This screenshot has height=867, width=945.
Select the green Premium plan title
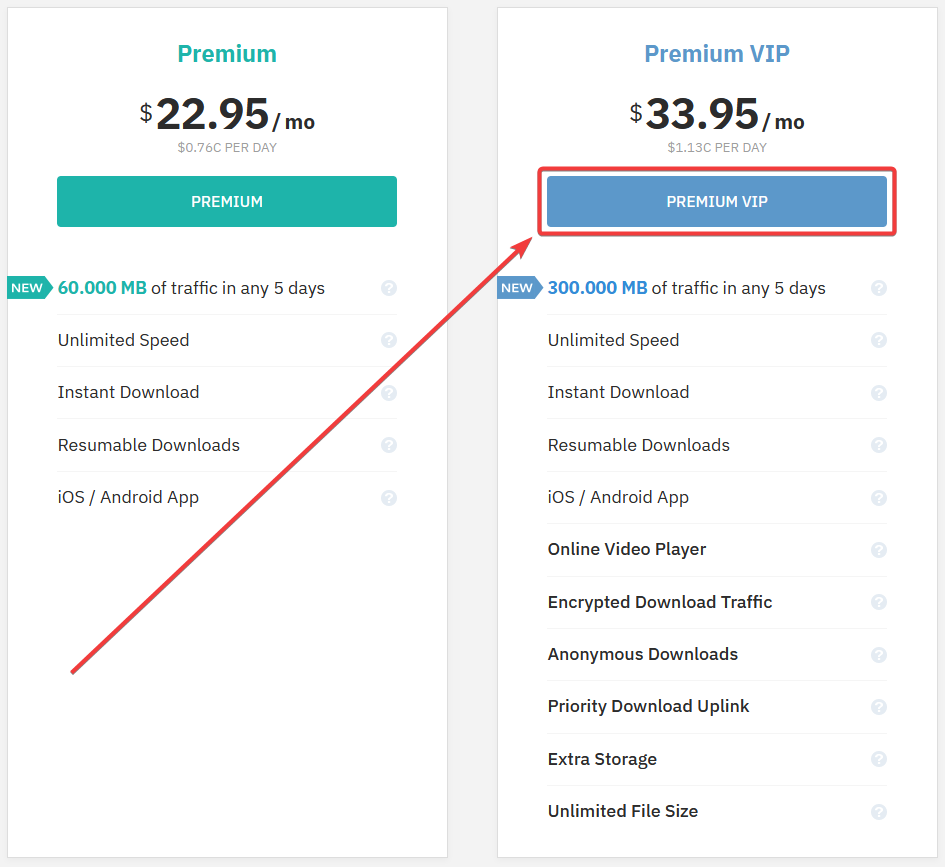227,54
